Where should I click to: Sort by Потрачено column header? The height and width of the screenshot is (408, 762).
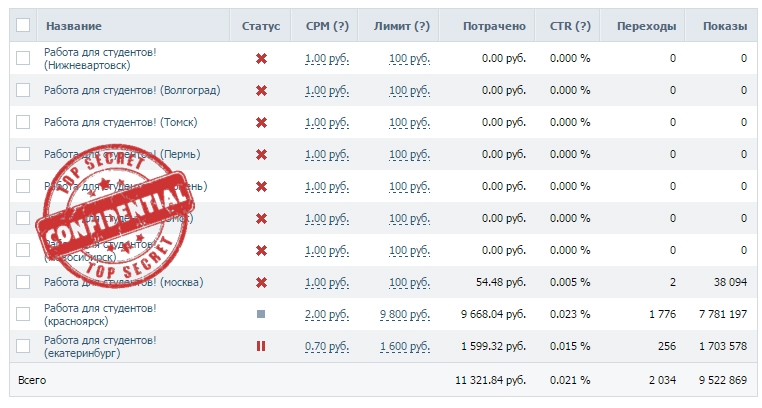pos(490,26)
